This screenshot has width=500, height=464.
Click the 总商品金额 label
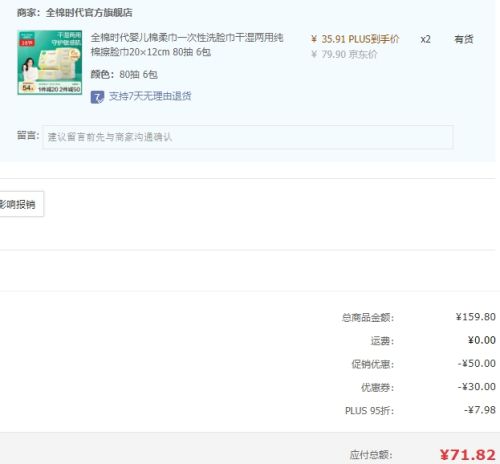point(368,317)
